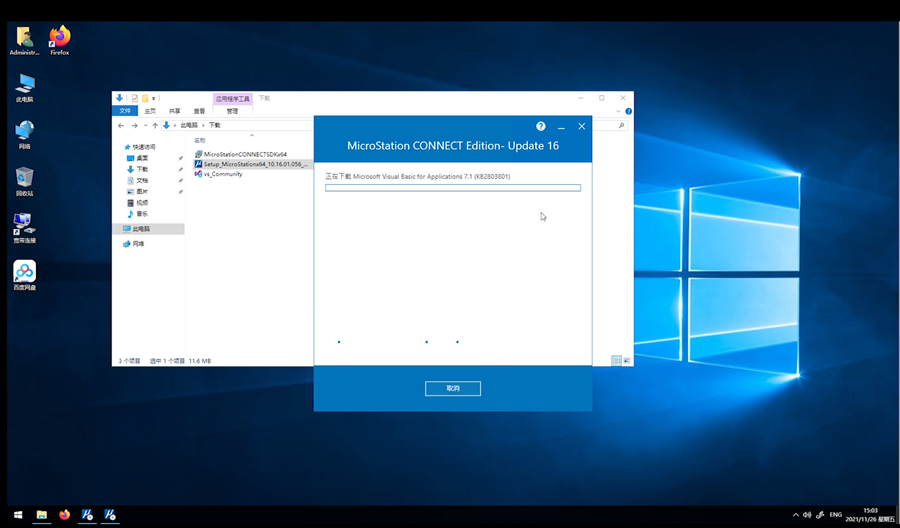Click 此电脑 in the address bar breadcrumb

click(189, 125)
